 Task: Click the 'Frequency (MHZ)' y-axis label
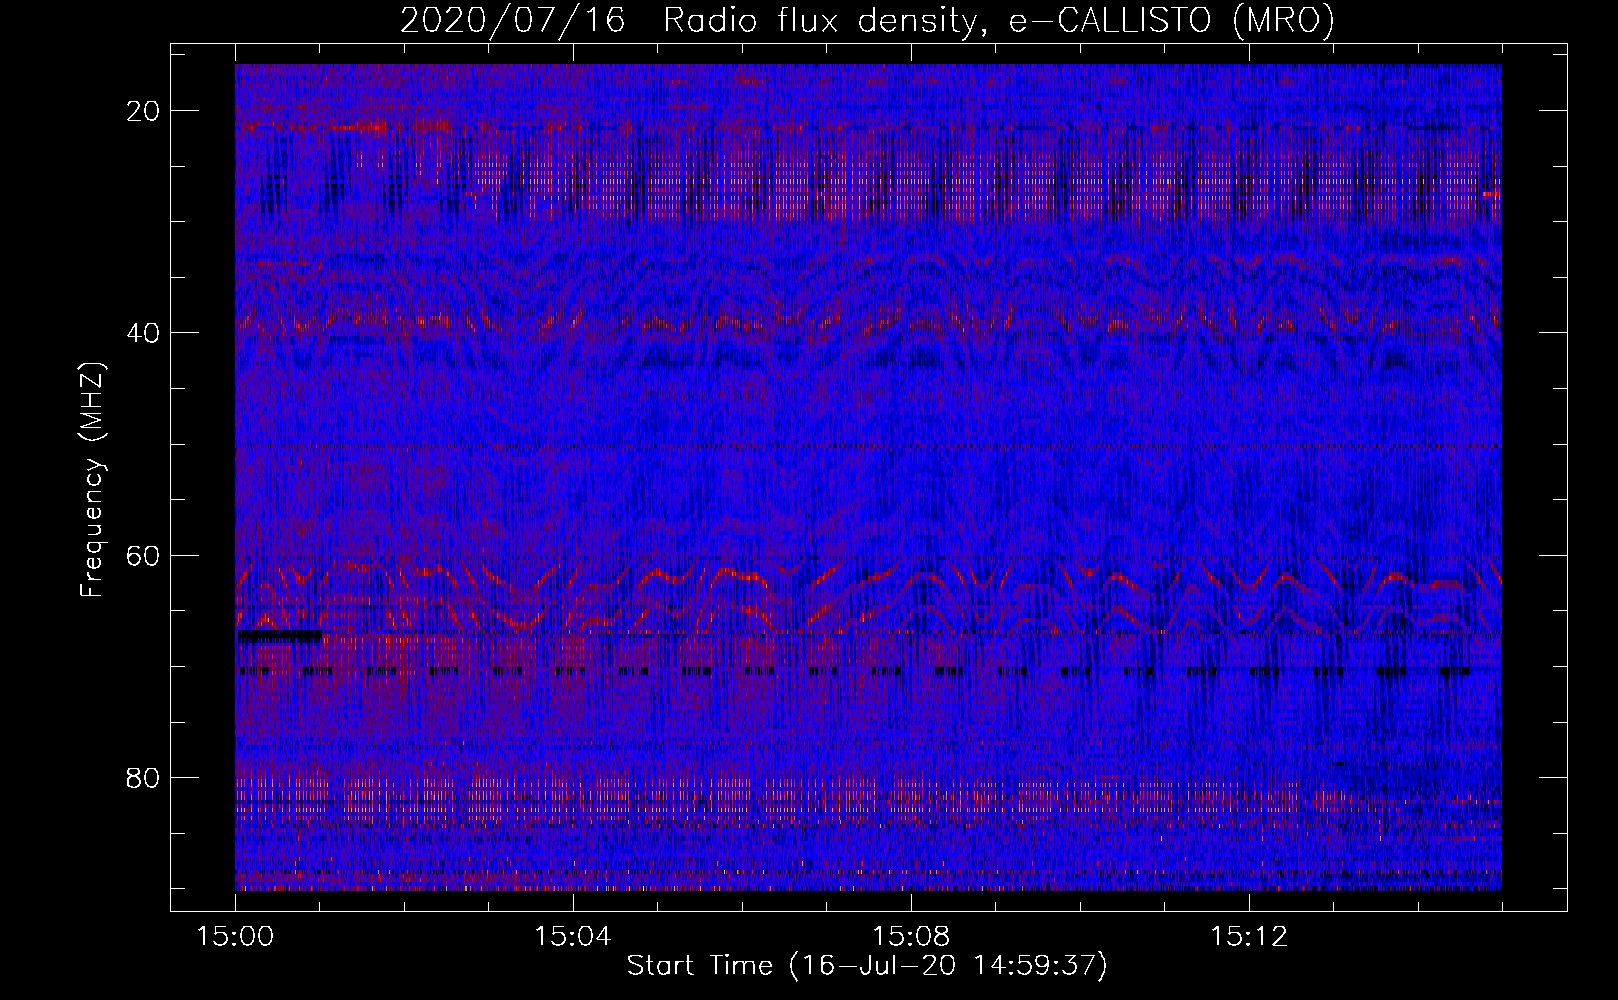pyautogui.click(x=92, y=480)
